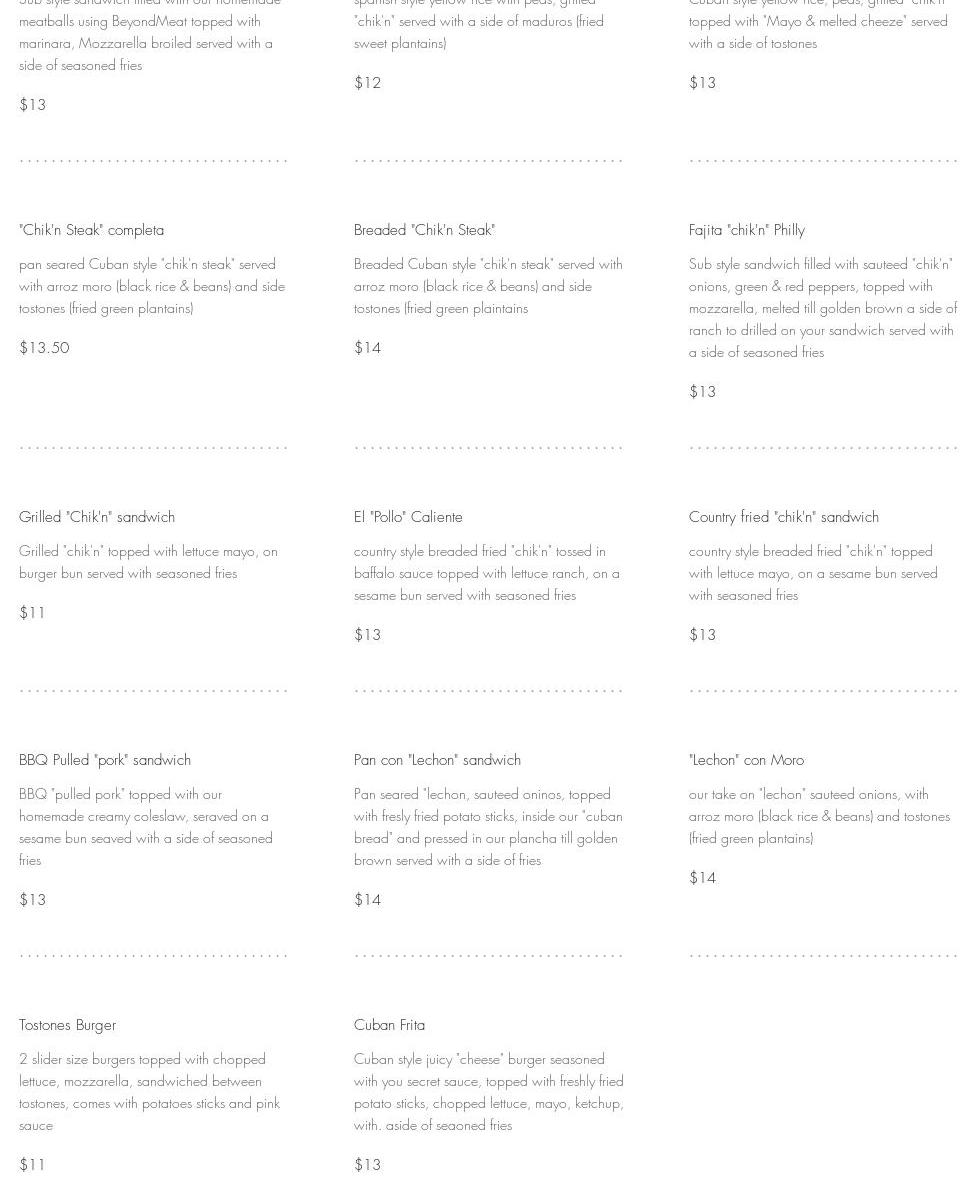965x1195 pixels.
Task: Click the $13.50 price of Chik'n Steak completa
Action: (x=44, y=348)
